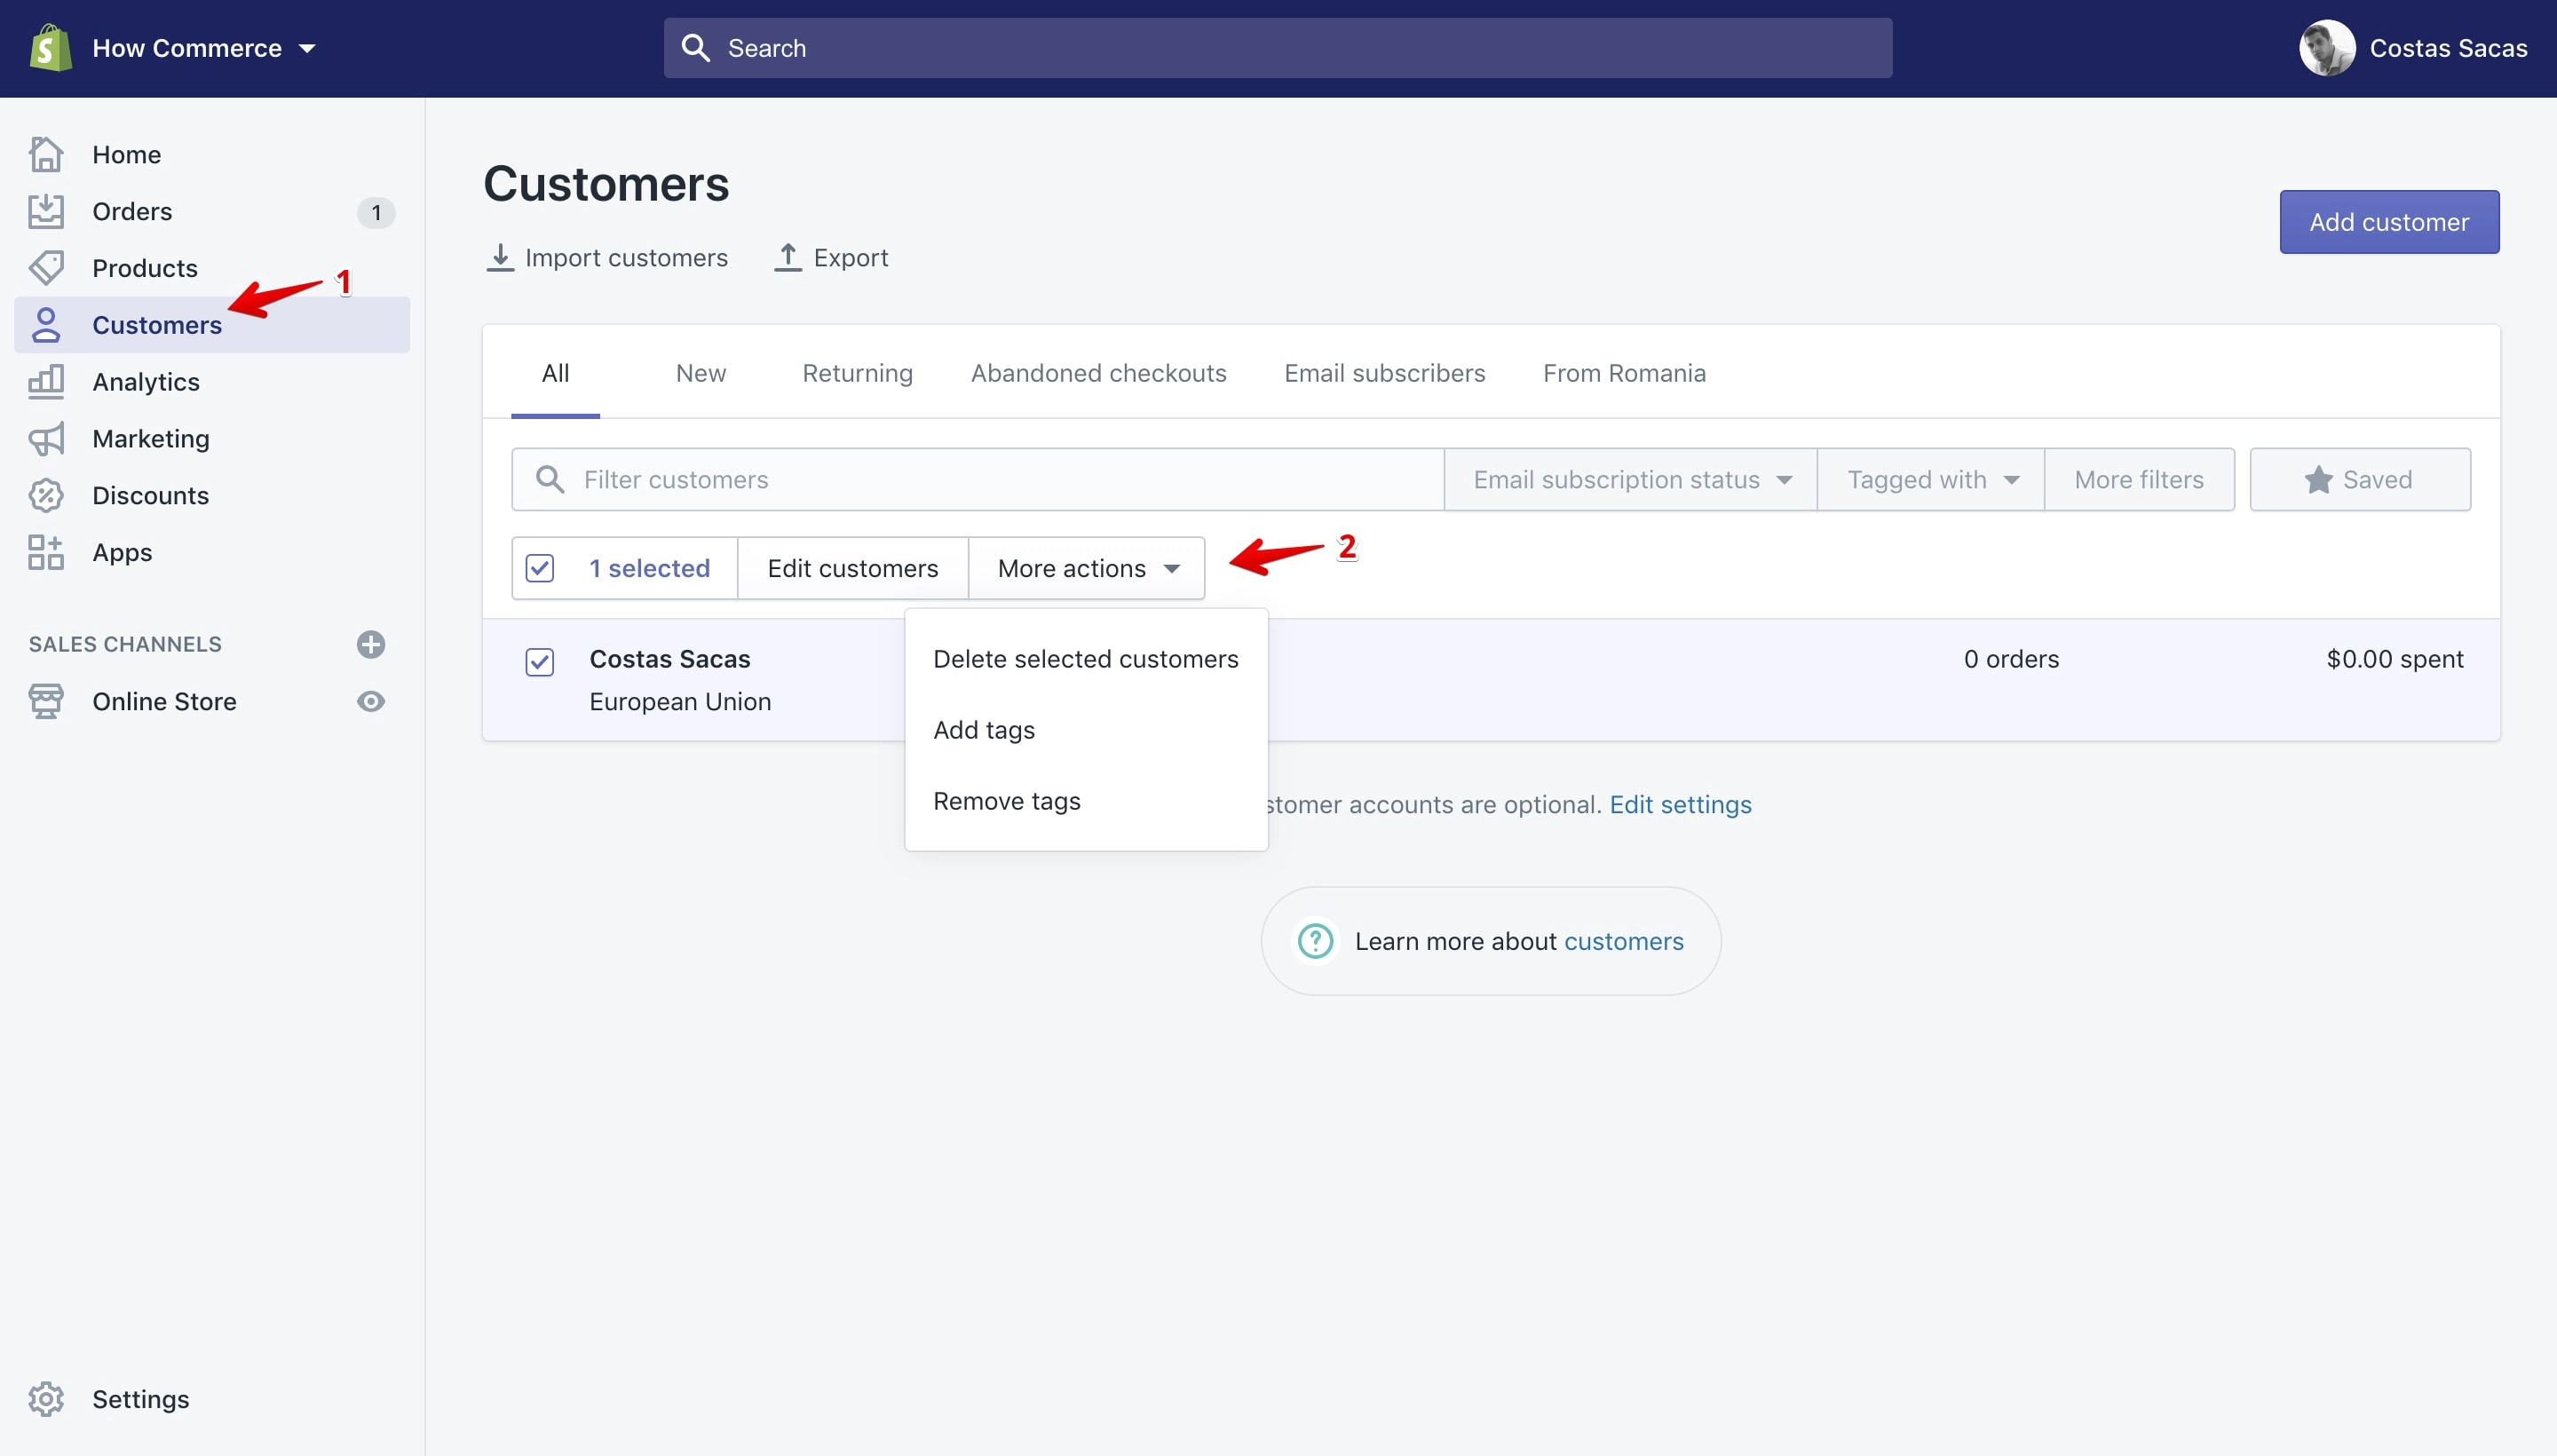Open the How Commerce store dropdown
The image size is (2557, 1456).
point(204,48)
